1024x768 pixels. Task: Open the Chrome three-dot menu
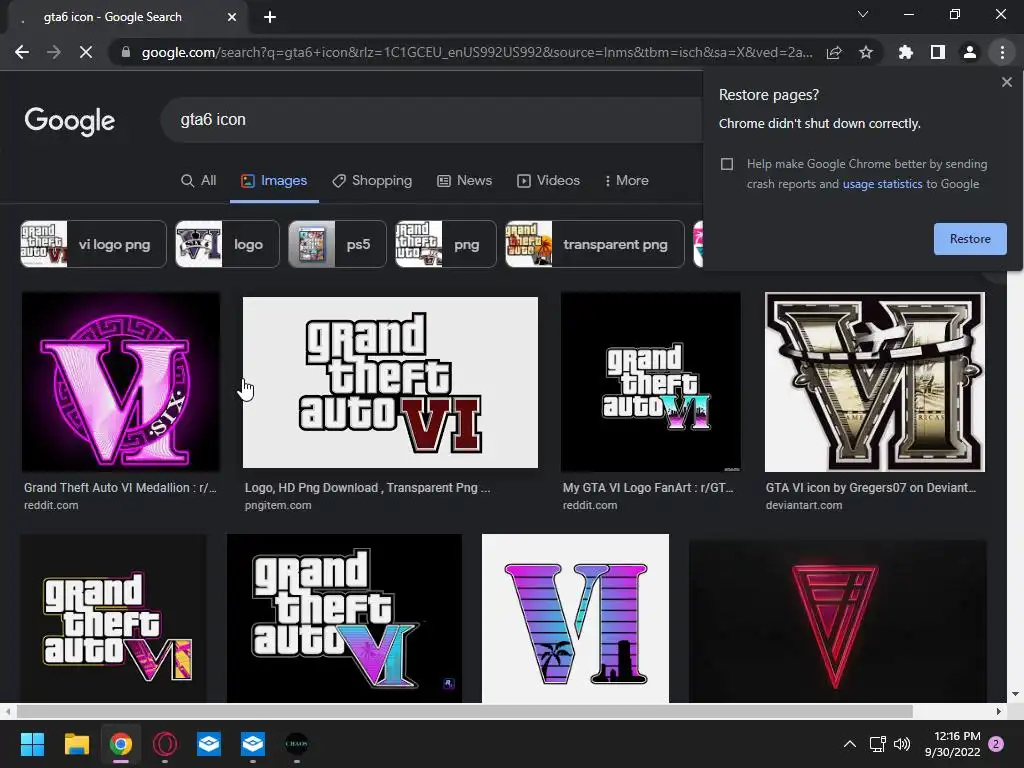point(1002,52)
